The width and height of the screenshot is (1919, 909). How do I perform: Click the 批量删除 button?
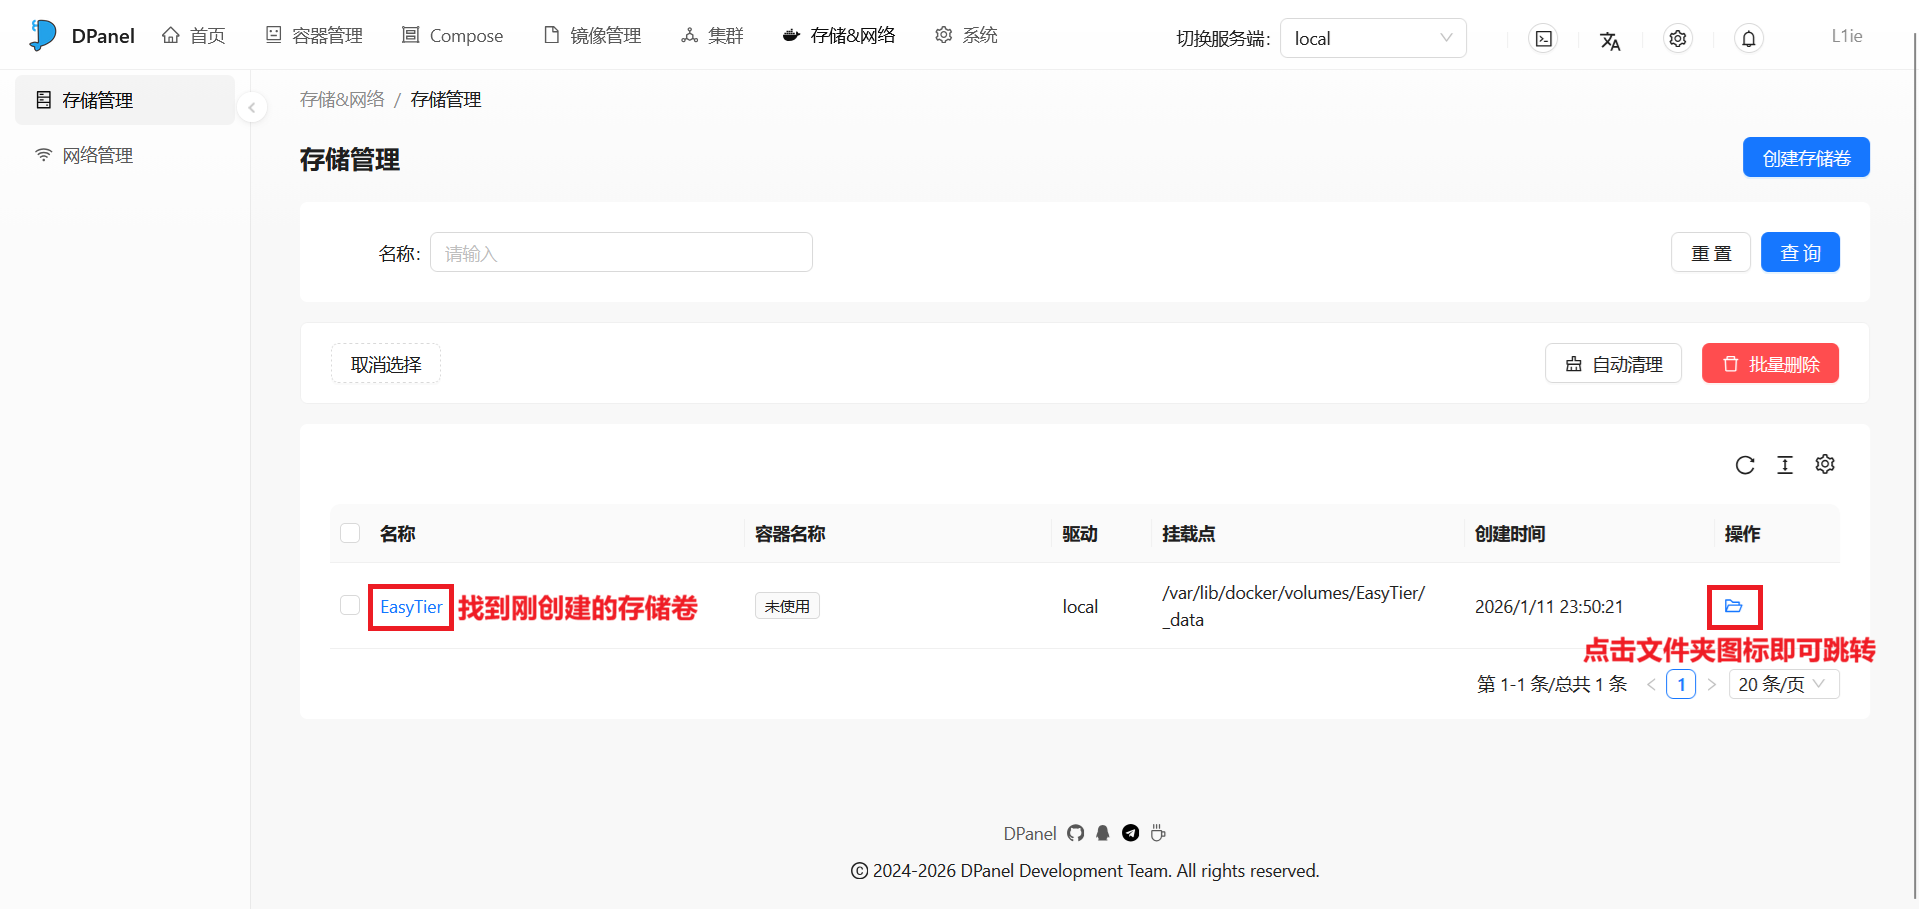pyautogui.click(x=1770, y=363)
